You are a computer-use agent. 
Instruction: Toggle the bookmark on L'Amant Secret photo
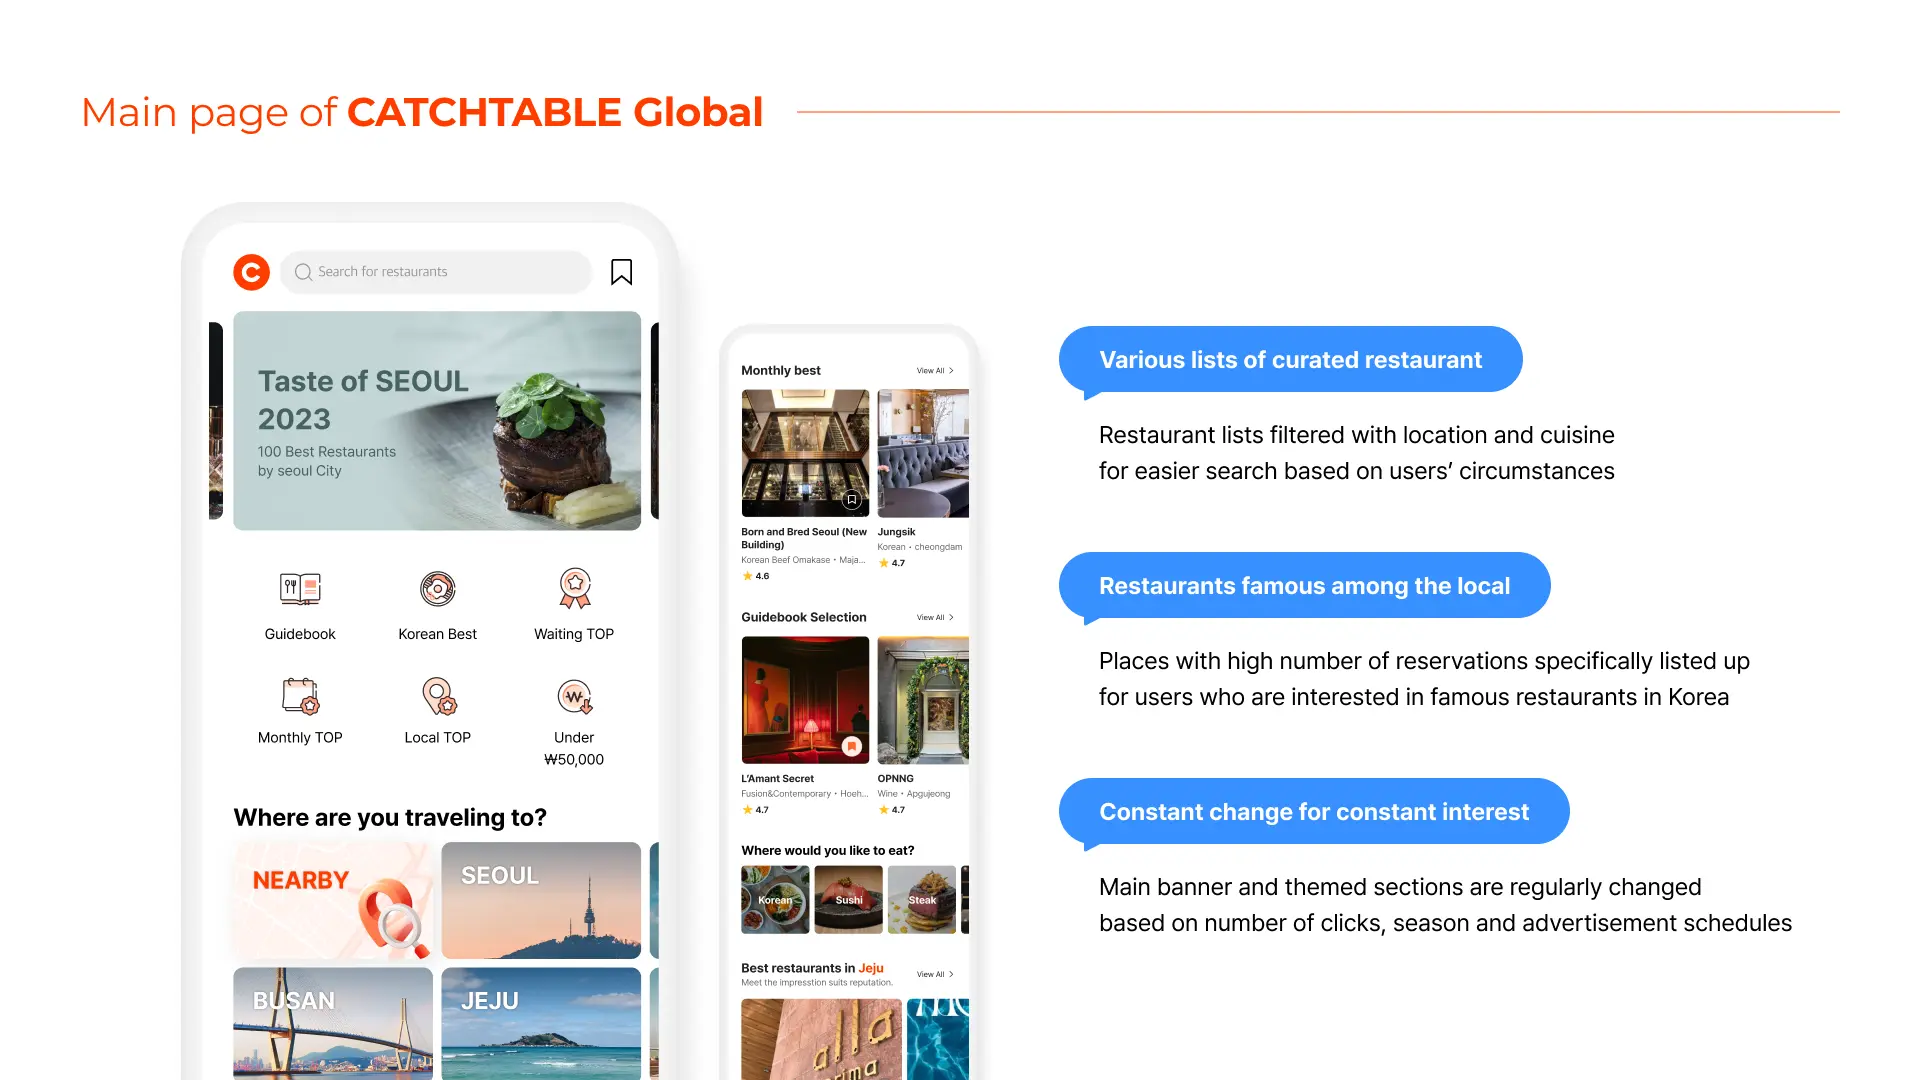click(852, 746)
